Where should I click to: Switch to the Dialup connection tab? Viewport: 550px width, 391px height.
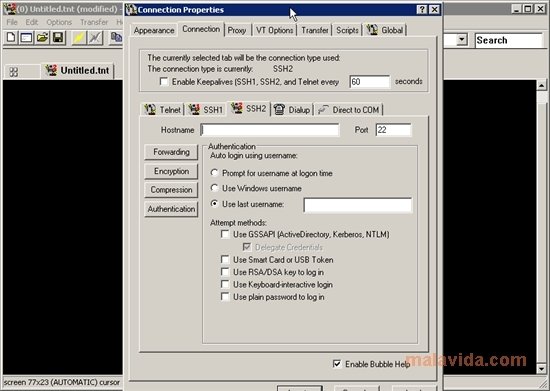(292, 110)
